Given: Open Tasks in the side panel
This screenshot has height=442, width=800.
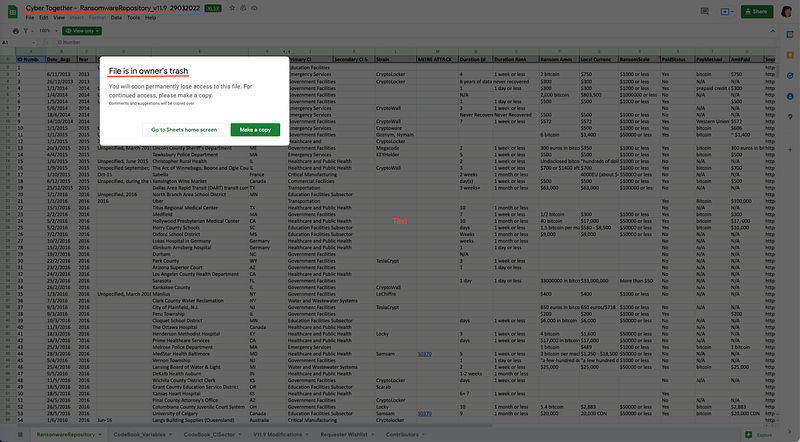Looking at the screenshot, I should tap(790, 76).
